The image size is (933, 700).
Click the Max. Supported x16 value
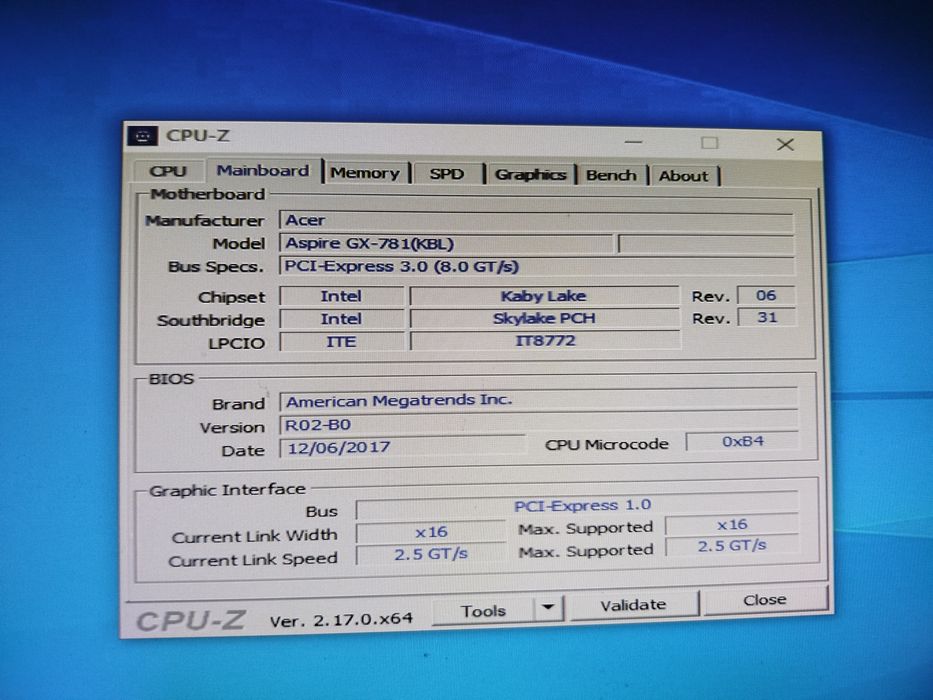[732, 525]
